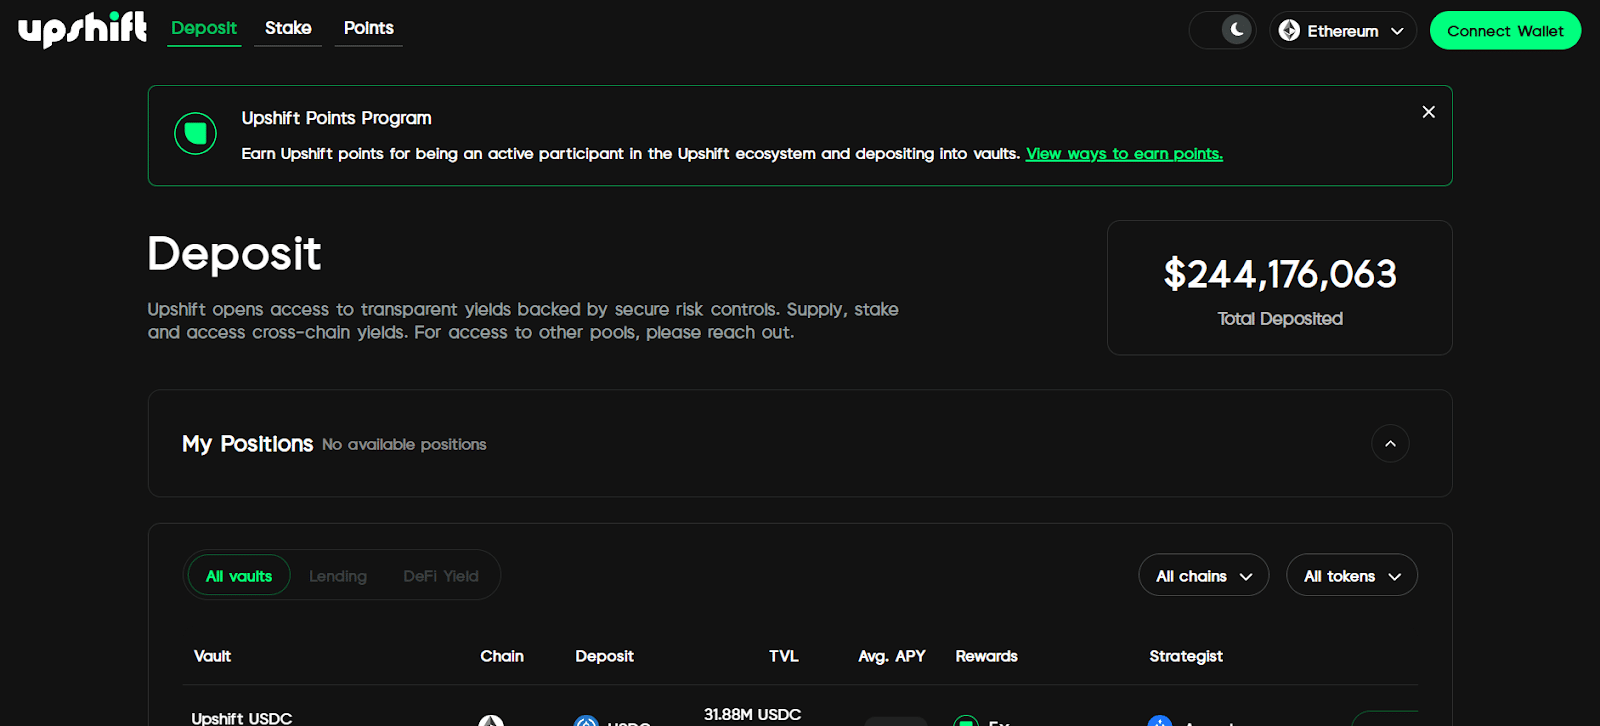Collapse the My Positions section
Image resolution: width=1600 pixels, height=726 pixels.
pyautogui.click(x=1390, y=443)
